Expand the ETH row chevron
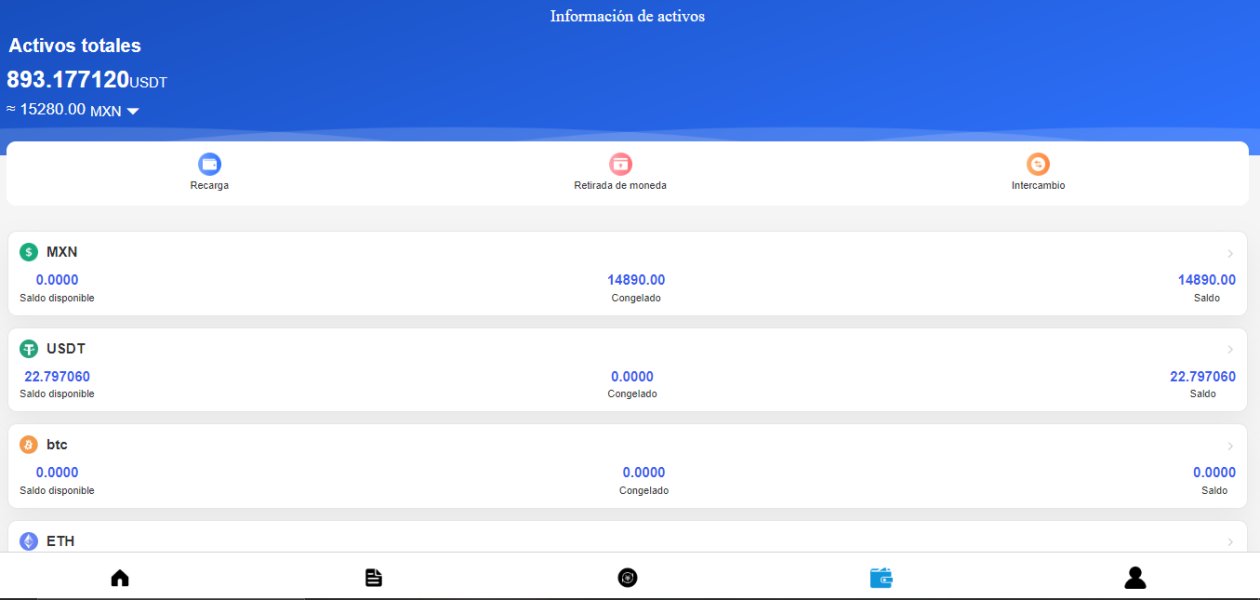 pos(1231,542)
